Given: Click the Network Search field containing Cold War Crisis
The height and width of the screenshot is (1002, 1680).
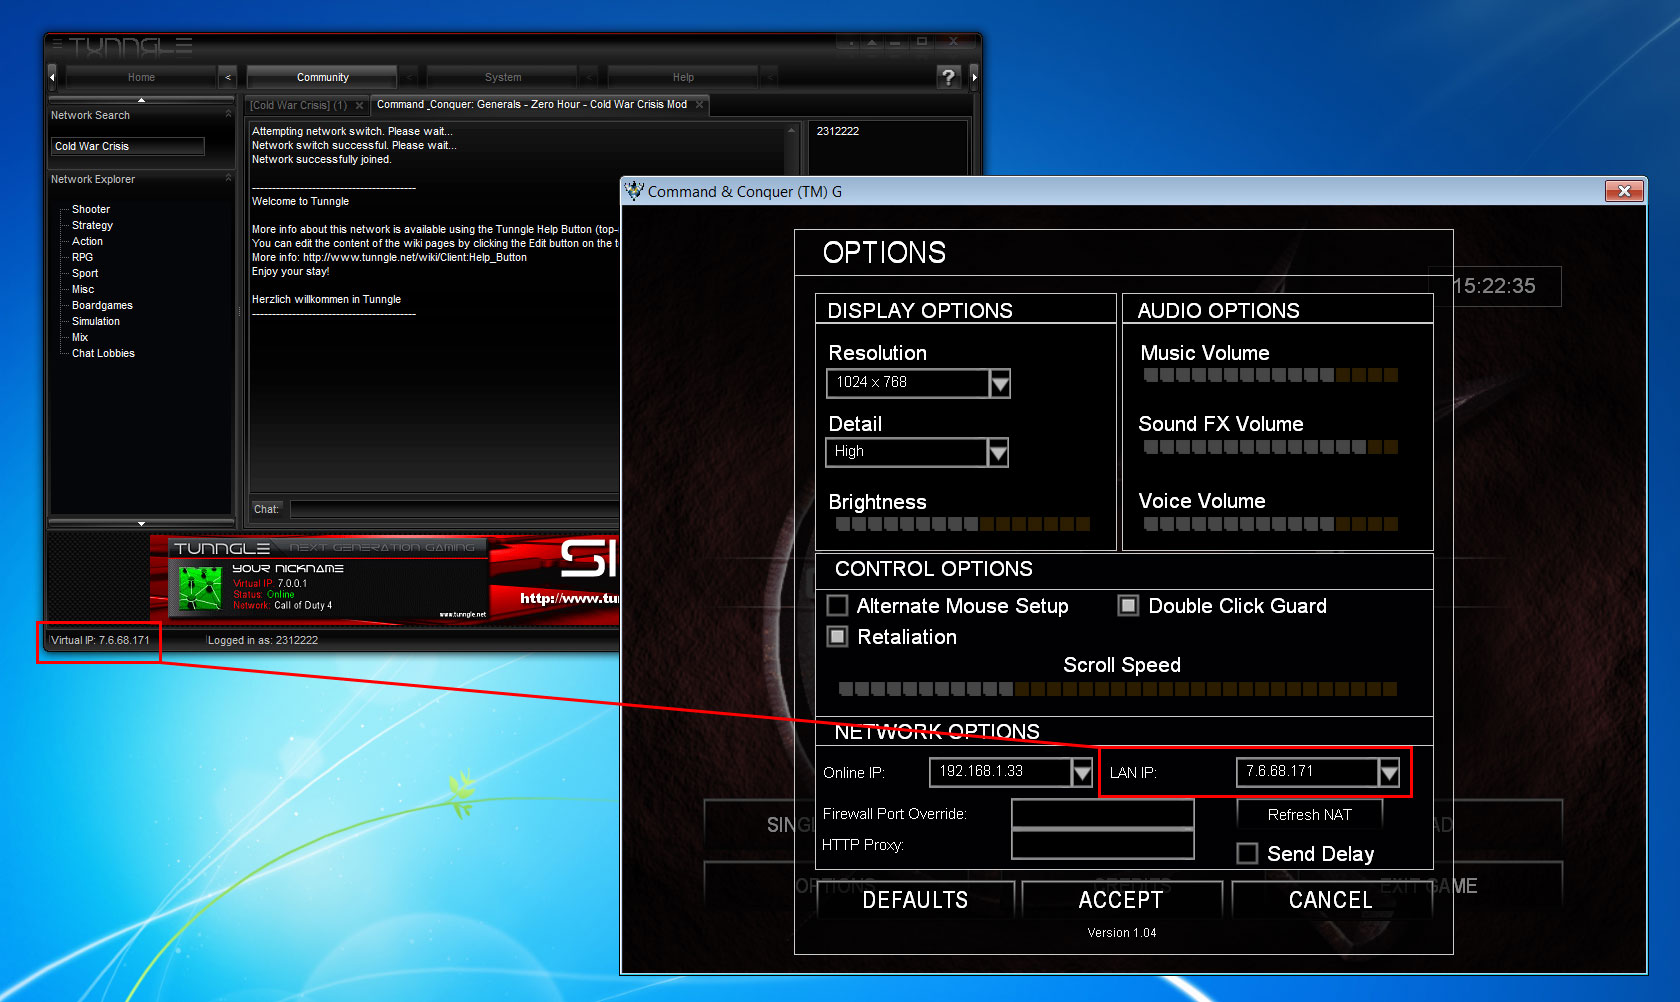Looking at the screenshot, I should [128, 146].
